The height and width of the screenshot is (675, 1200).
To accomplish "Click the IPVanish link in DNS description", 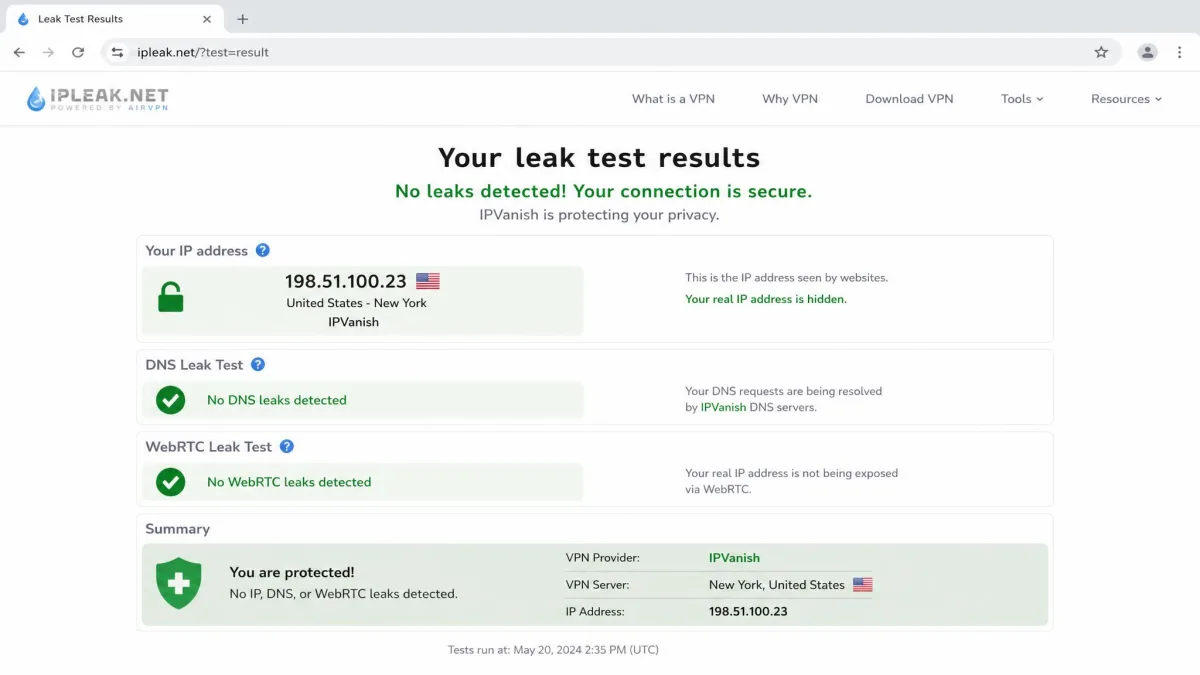I will pyautogui.click(x=723, y=408).
